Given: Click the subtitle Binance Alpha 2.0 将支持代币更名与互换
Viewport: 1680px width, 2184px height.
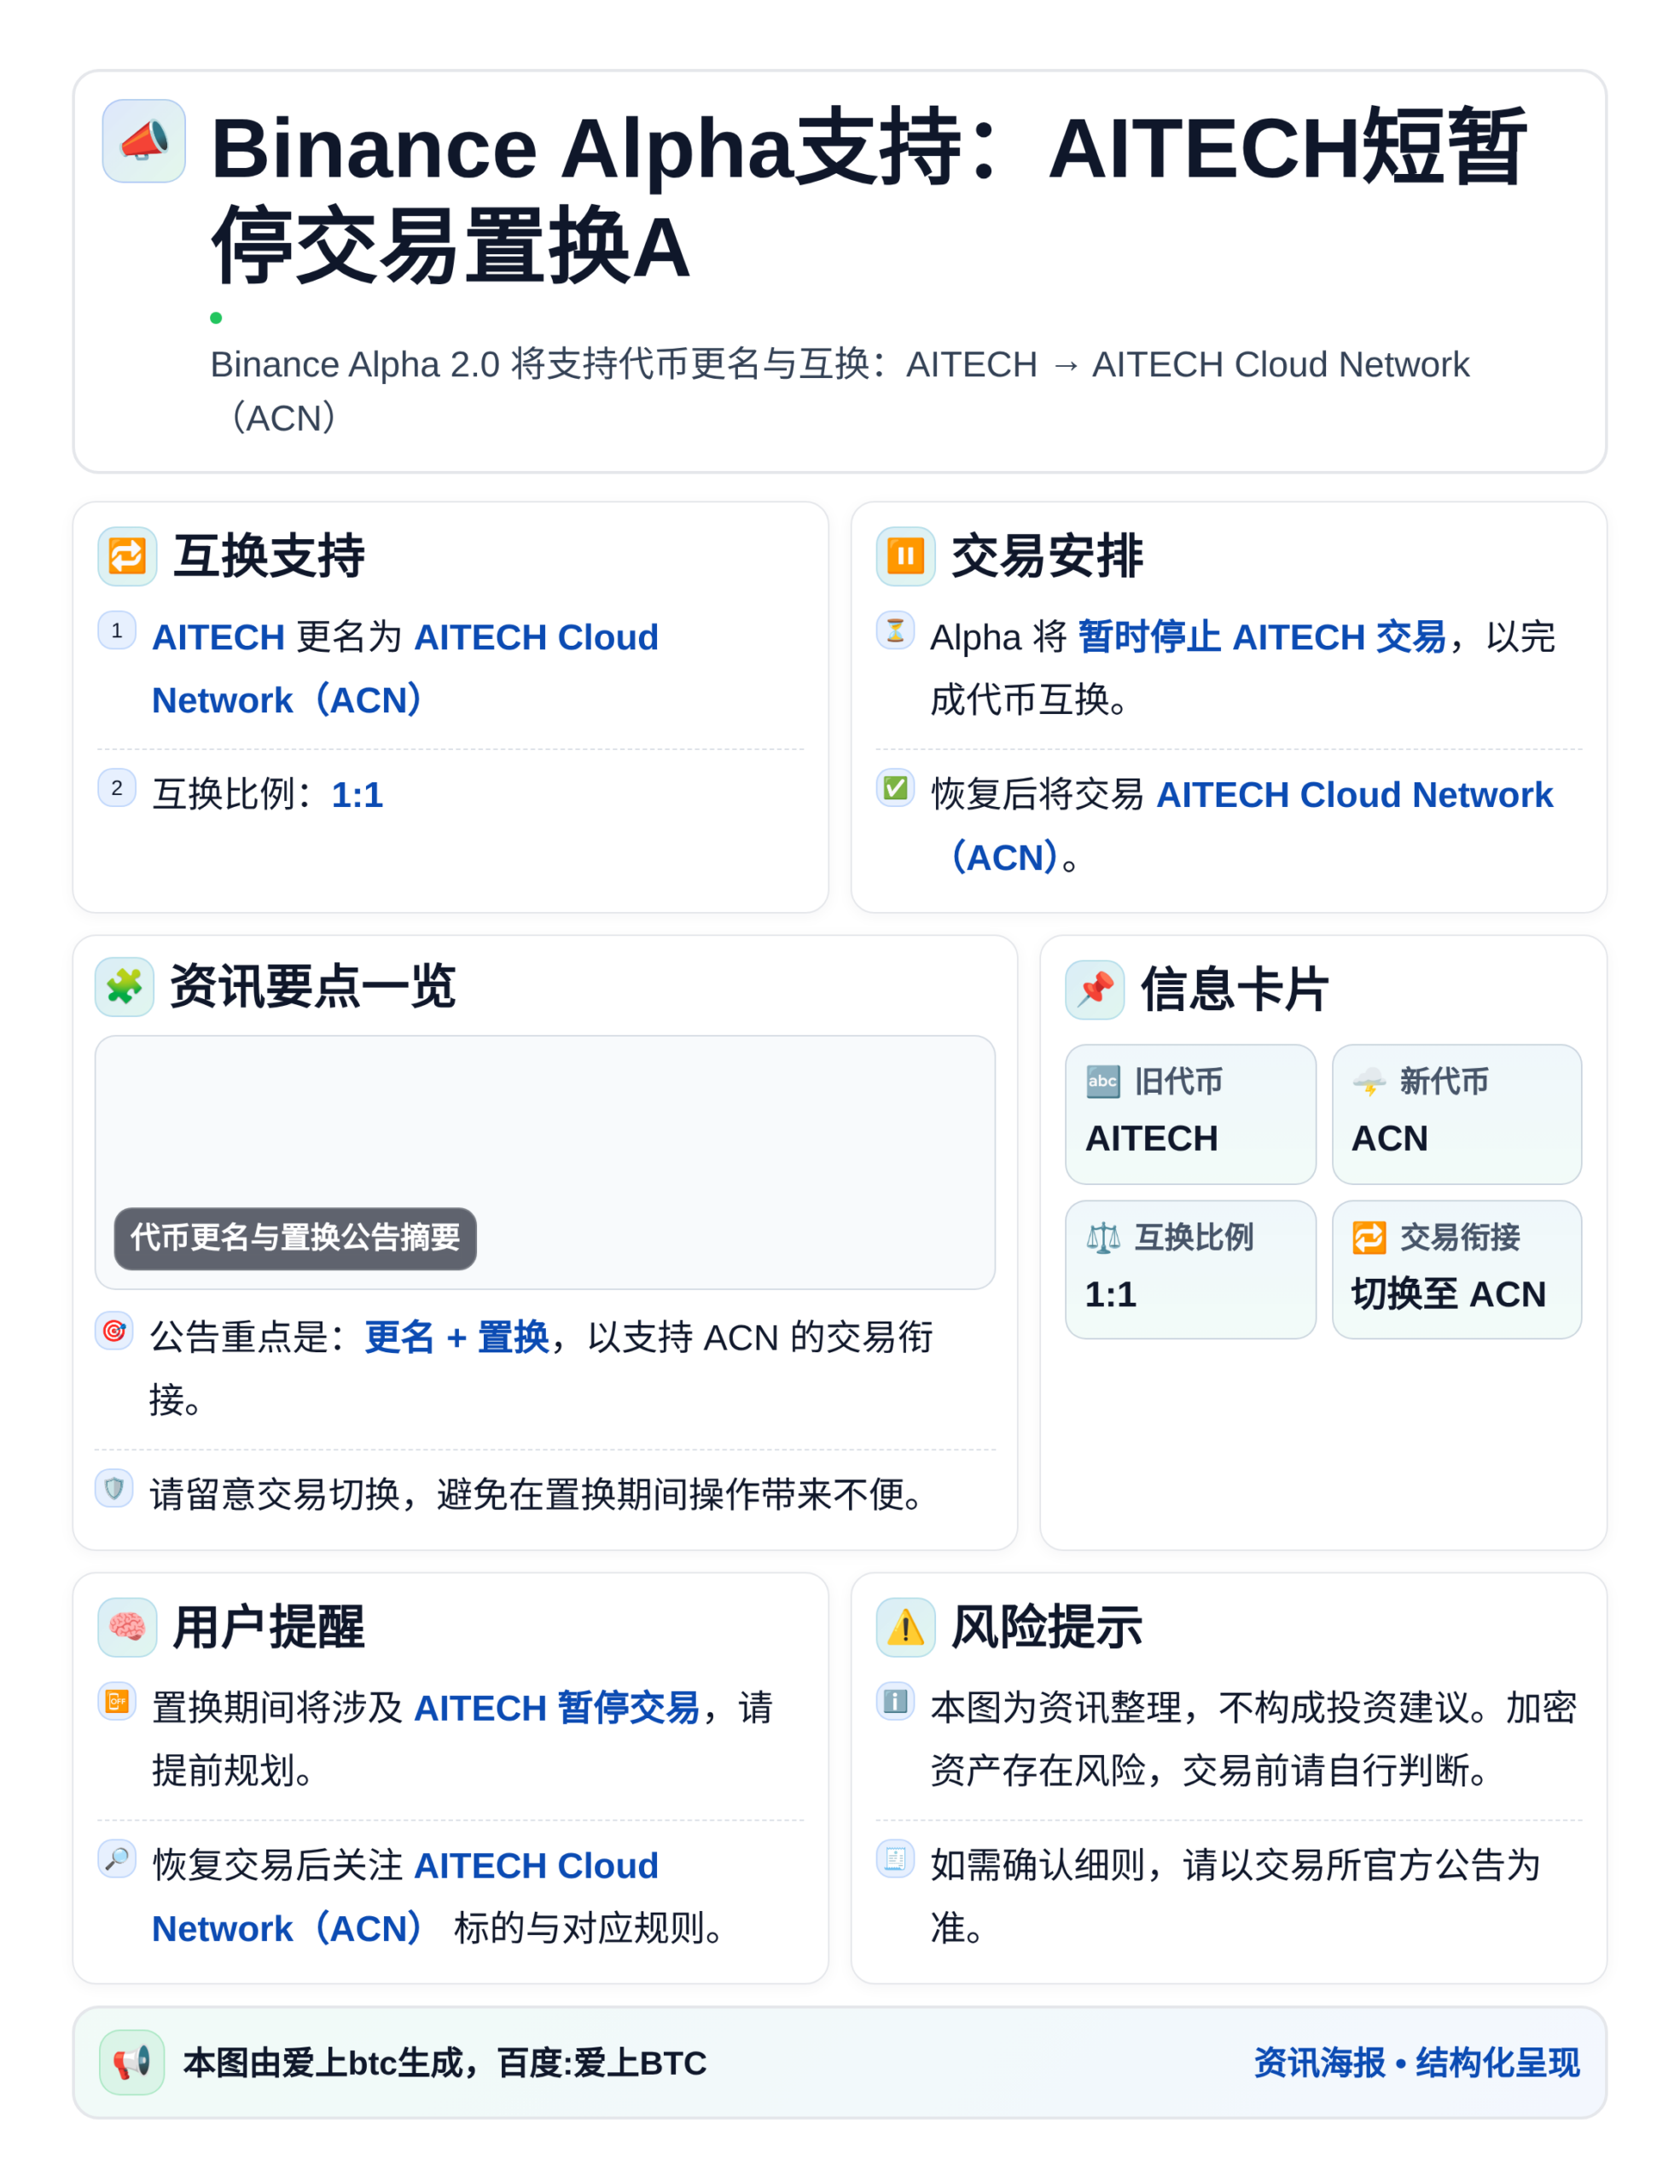Looking at the screenshot, I should 840,391.
